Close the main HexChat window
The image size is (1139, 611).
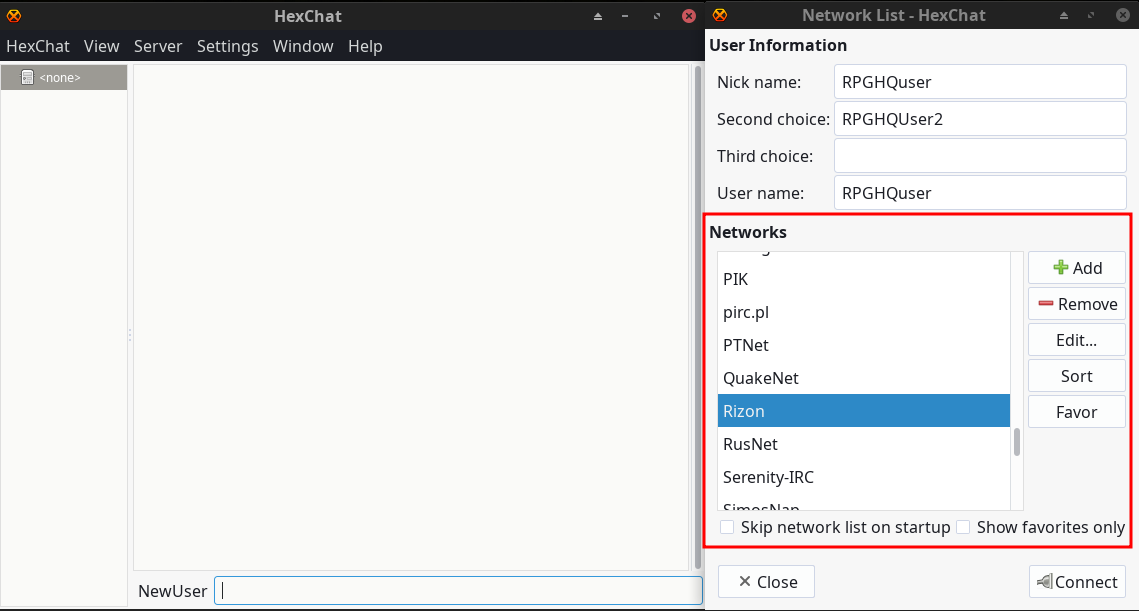tap(689, 16)
